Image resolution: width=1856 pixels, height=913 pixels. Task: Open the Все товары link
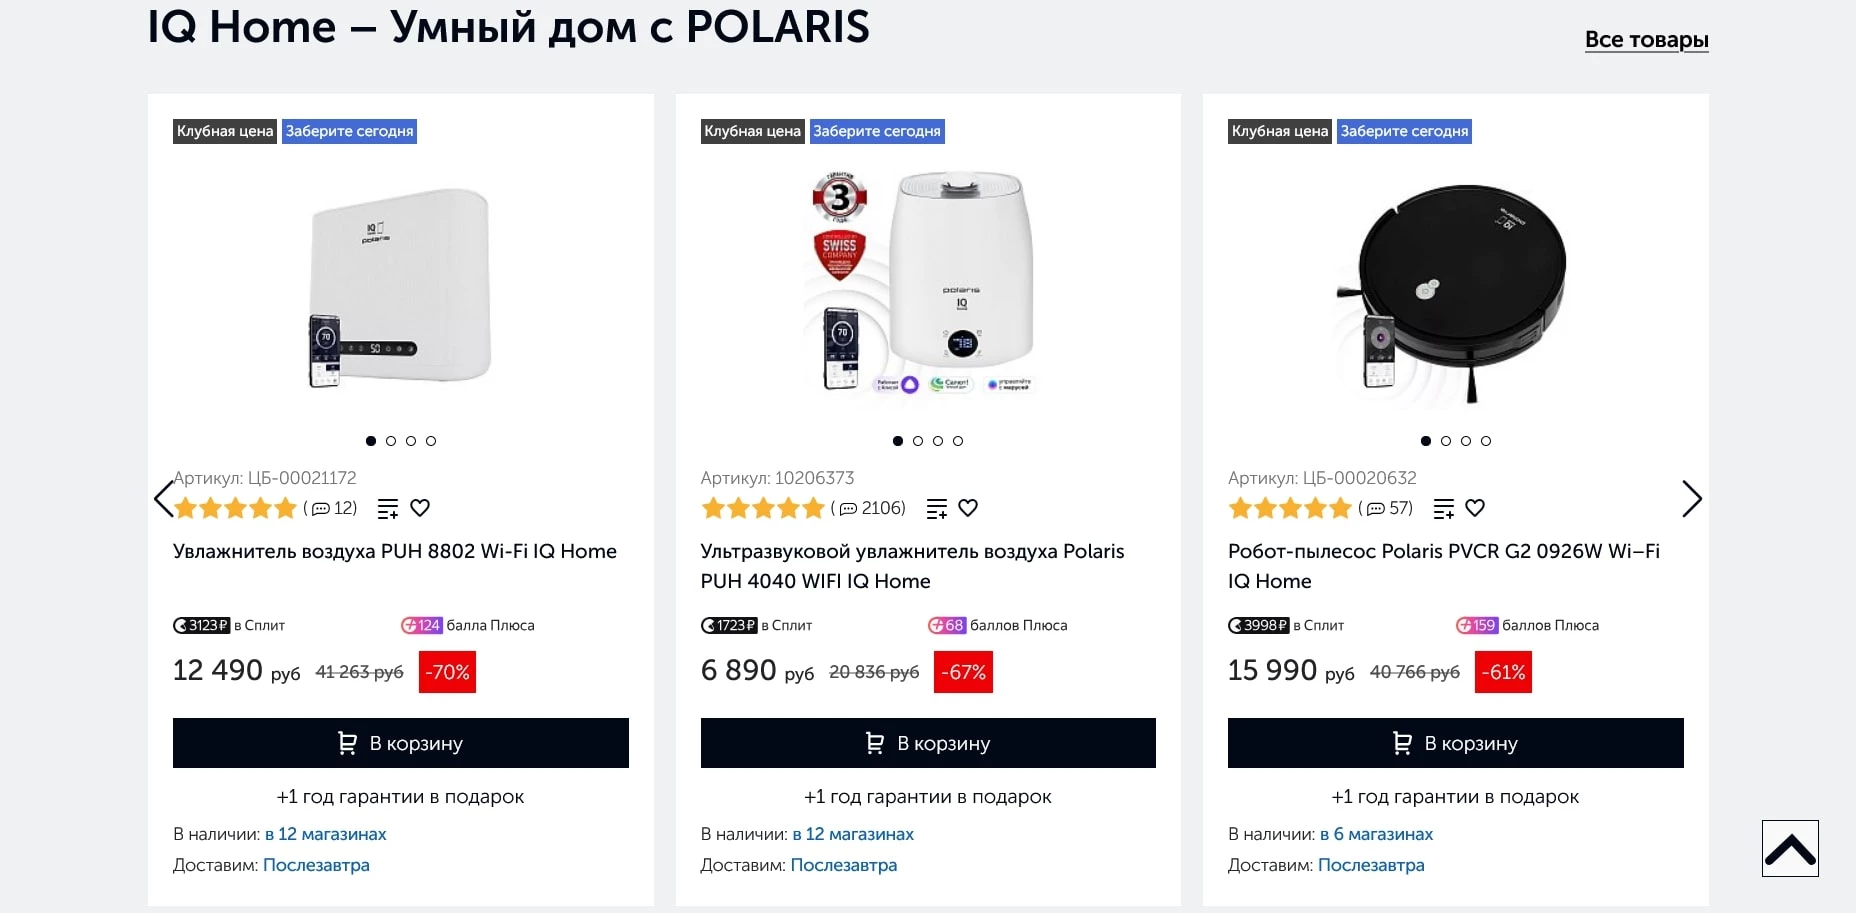pos(1647,39)
